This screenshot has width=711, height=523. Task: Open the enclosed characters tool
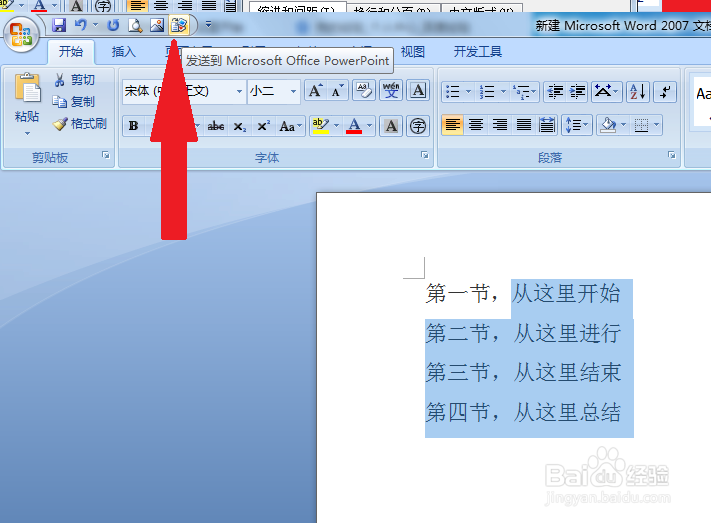point(418,126)
